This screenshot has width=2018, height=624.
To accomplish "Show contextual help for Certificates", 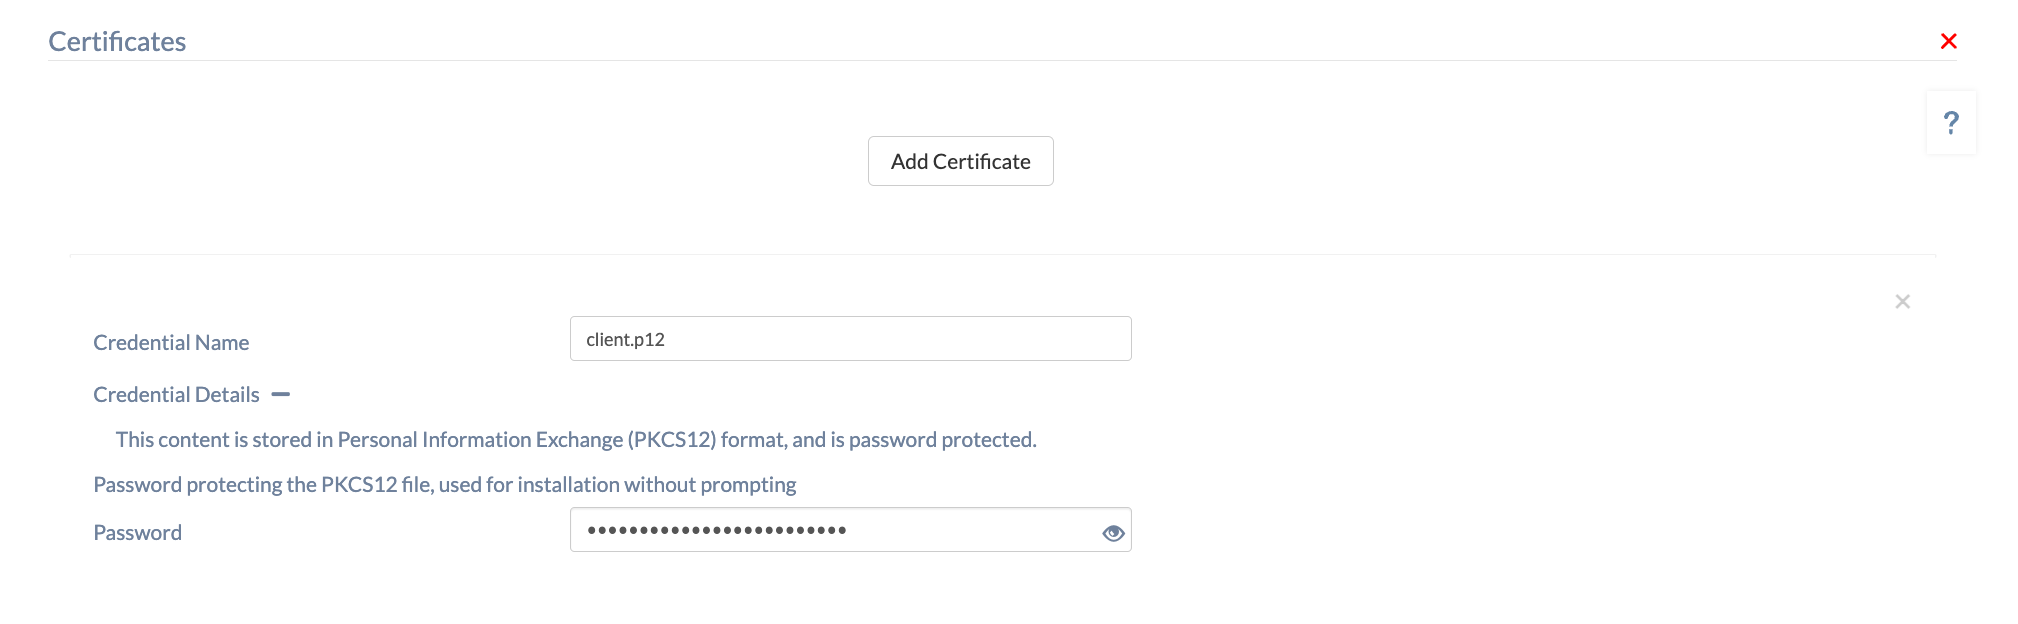I will [x=1951, y=122].
